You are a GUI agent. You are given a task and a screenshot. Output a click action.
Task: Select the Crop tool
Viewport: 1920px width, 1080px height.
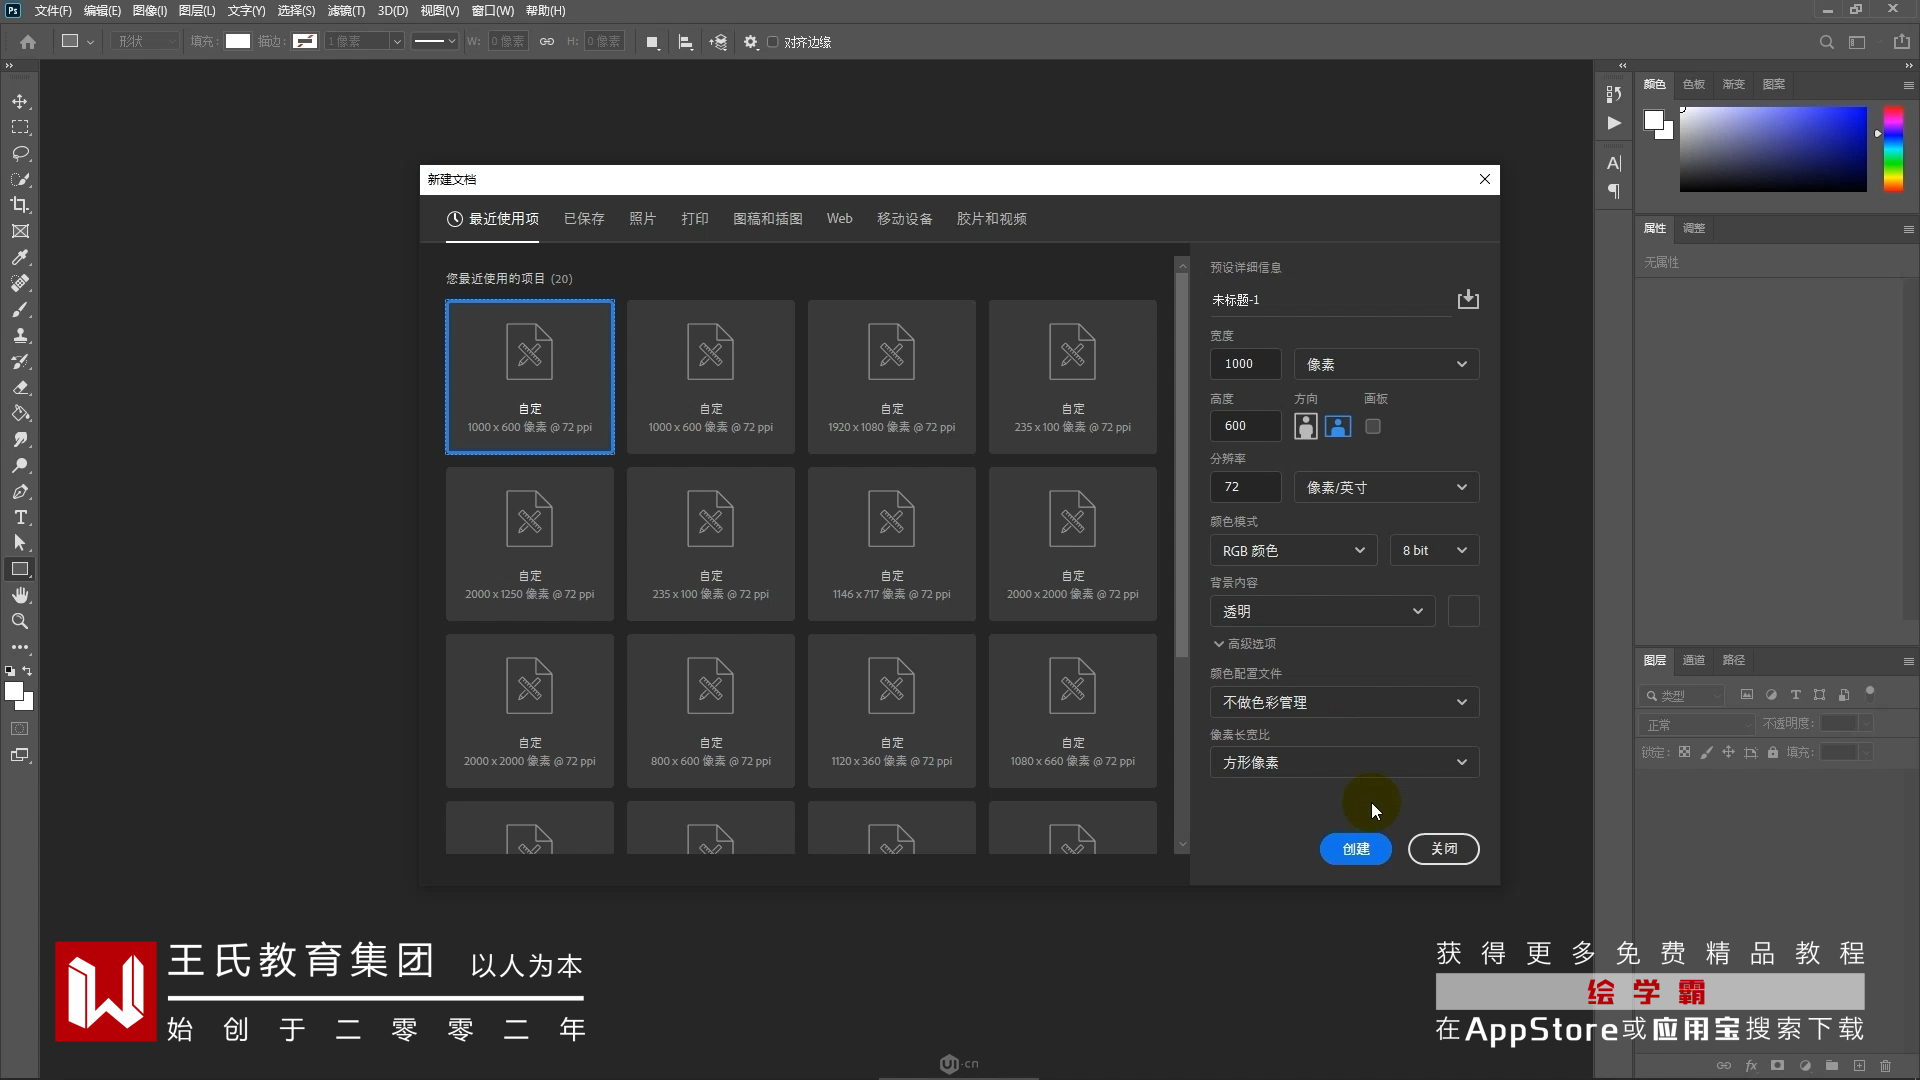tap(20, 206)
